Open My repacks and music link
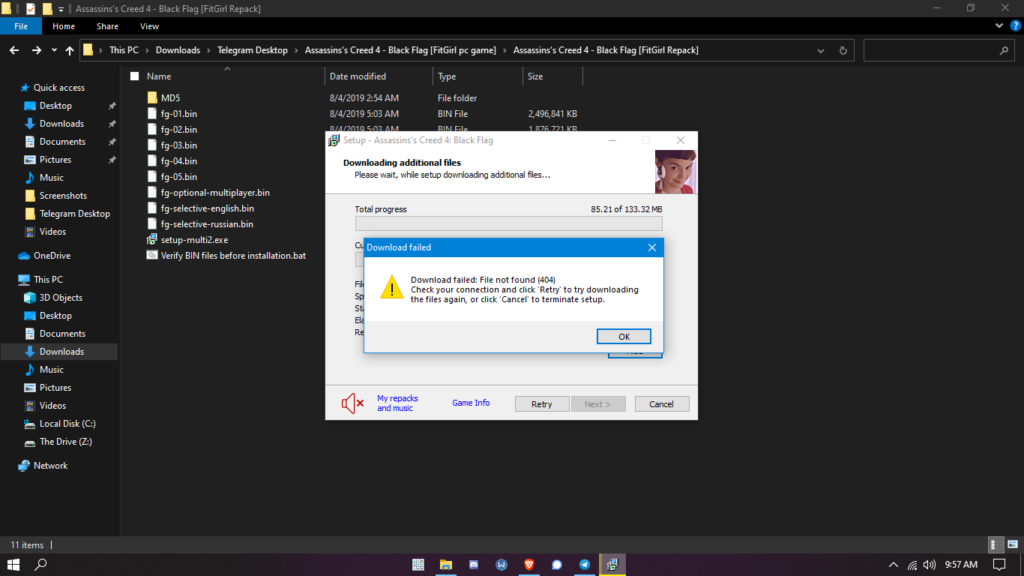 click(x=397, y=403)
